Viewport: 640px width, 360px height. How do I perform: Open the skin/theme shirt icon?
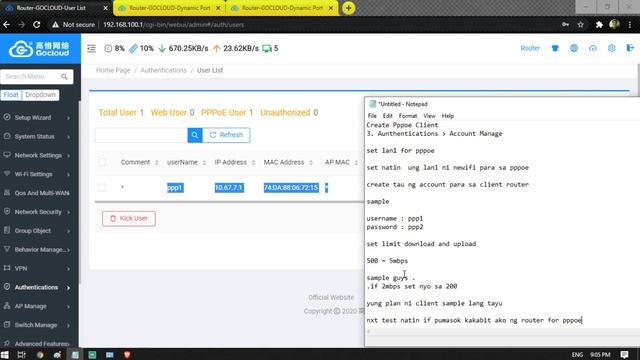555,48
